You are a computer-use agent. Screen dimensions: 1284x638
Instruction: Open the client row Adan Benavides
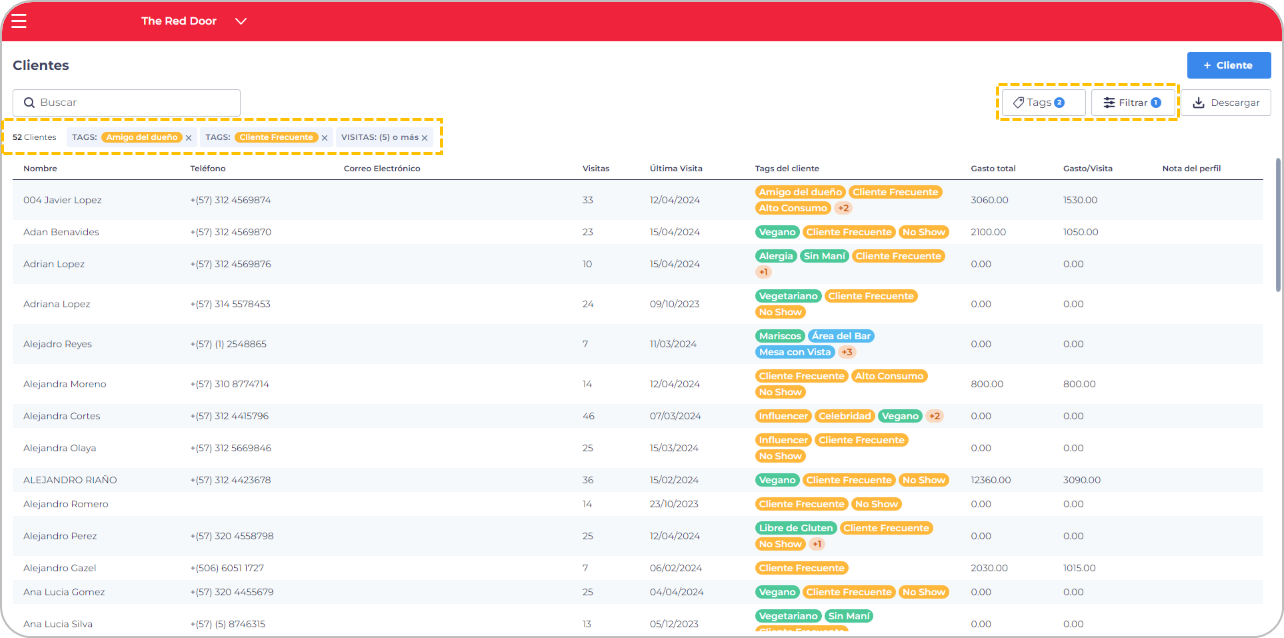pyautogui.click(x=61, y=232)
